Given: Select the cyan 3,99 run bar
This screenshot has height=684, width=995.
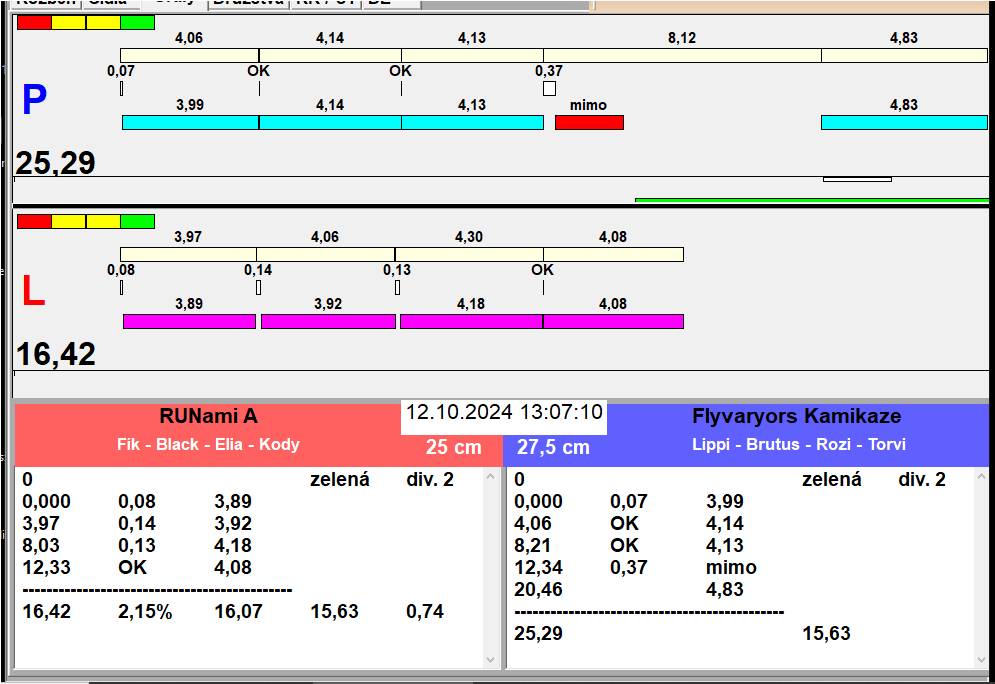Looking at the screenshot, I should [x=190, y=122].
